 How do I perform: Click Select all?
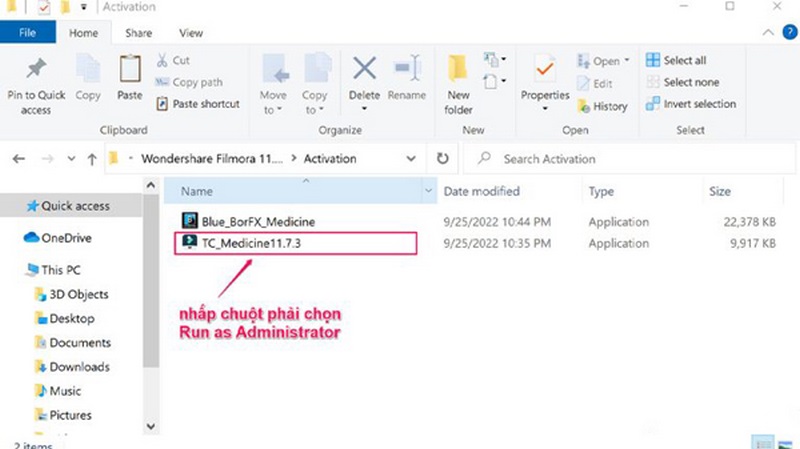pos(676,60)
